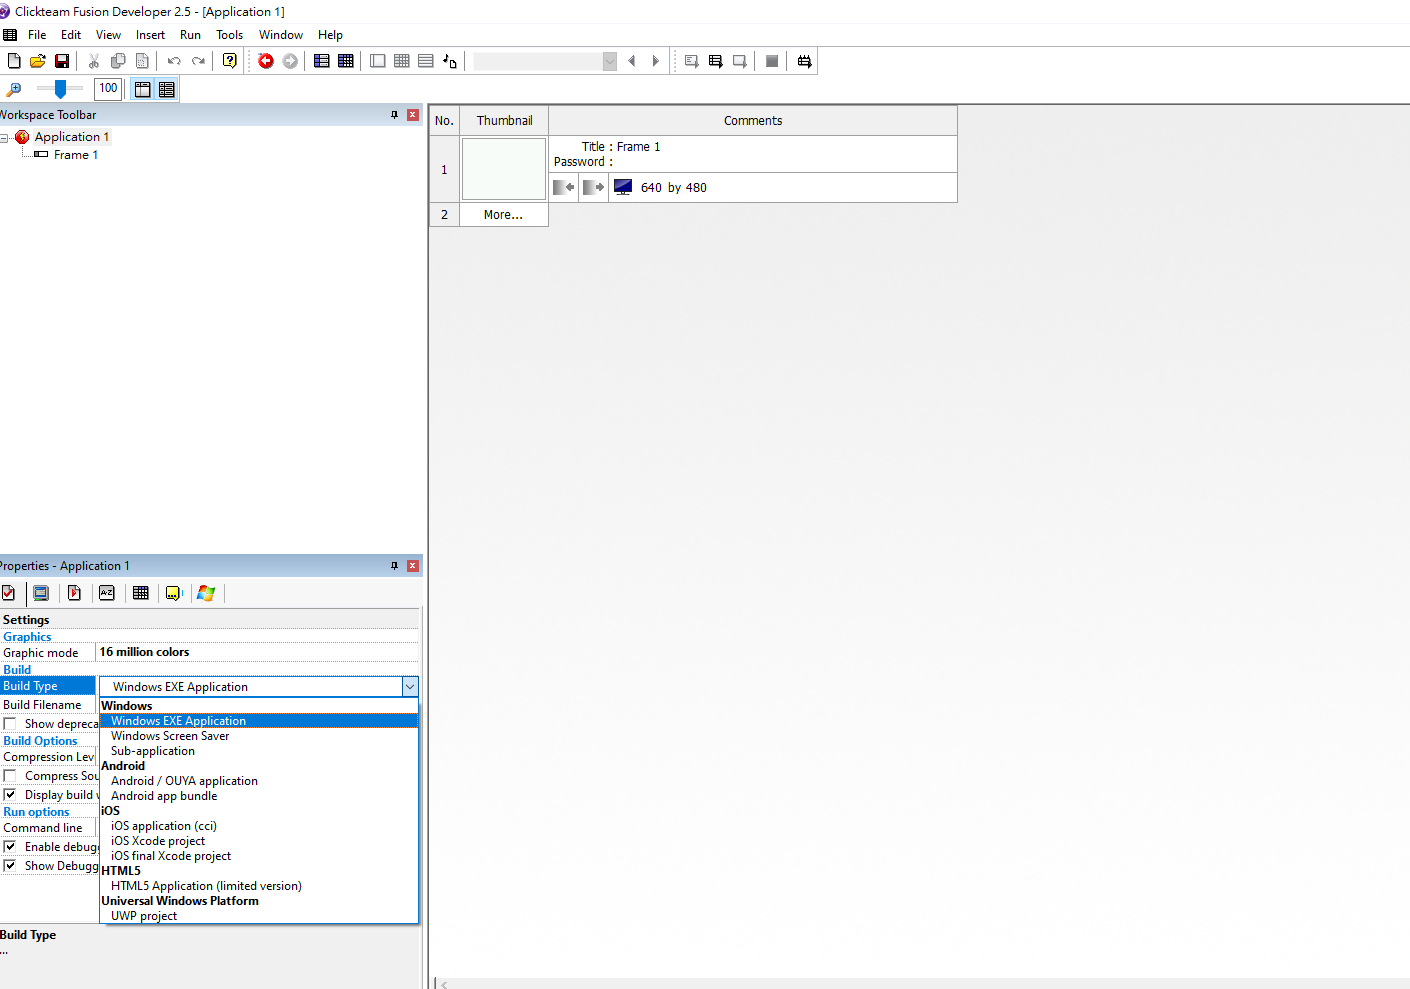Cut selection with scissors icon
Viewport: 1410px width, 989px height.
(94, 61)
